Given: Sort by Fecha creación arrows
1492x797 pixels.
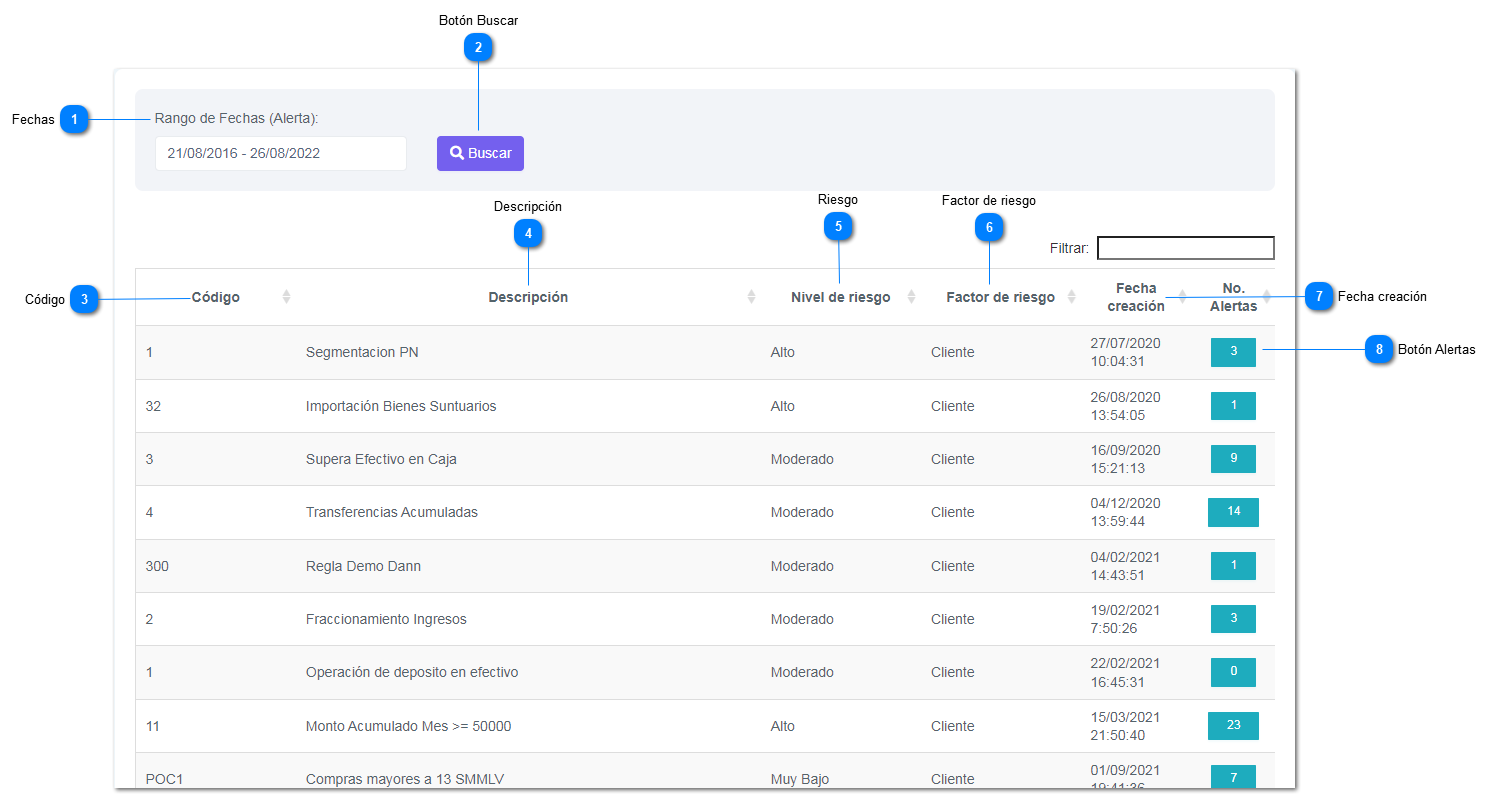Looking at the screenshot, I should click(1182, 297).
